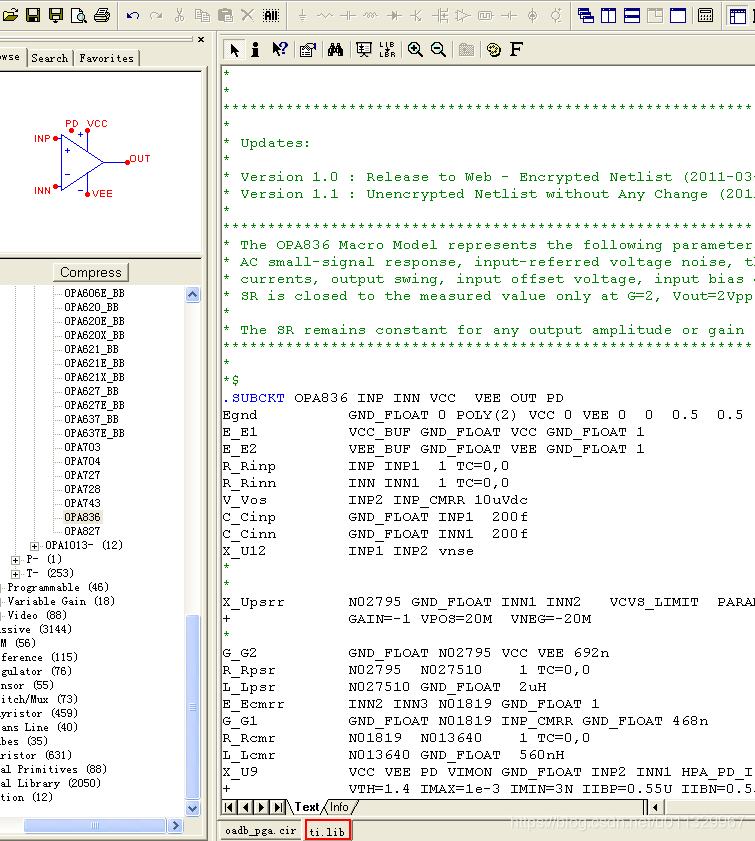Switch to the Favorites tab

[x=107, y=58]
